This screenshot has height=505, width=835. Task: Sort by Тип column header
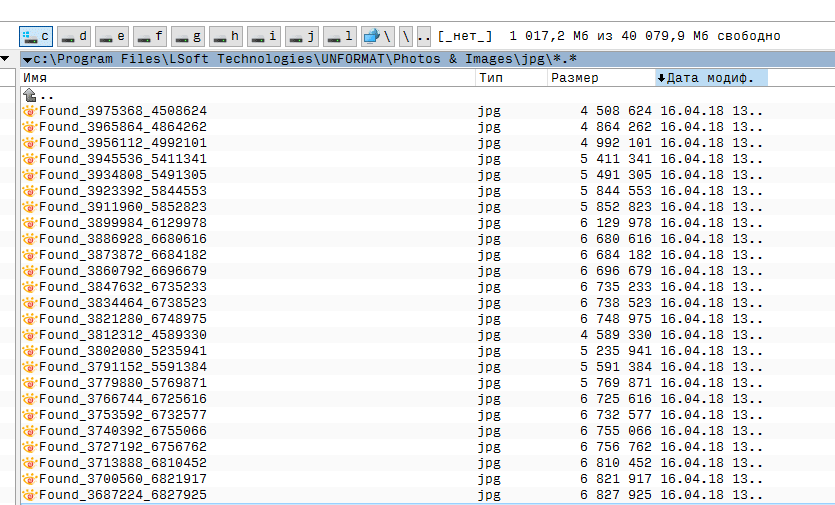click(x=510, y=78)
